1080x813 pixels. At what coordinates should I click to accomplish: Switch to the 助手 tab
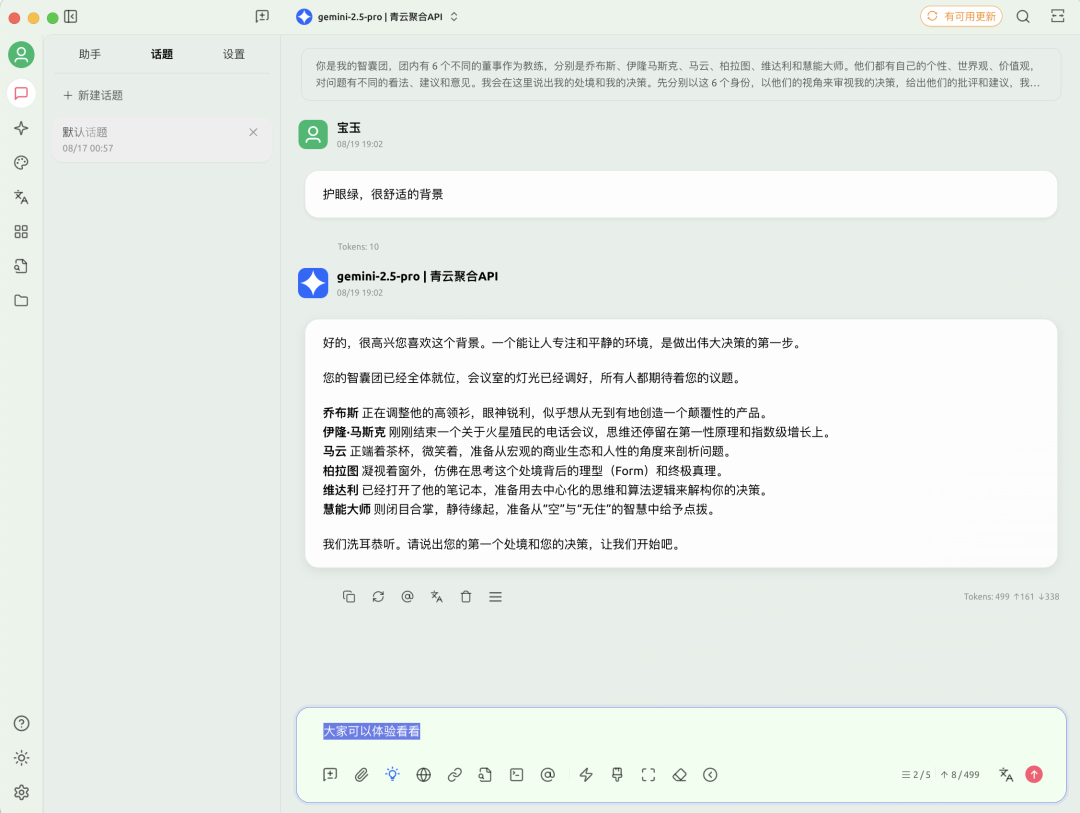coord(90,54)
